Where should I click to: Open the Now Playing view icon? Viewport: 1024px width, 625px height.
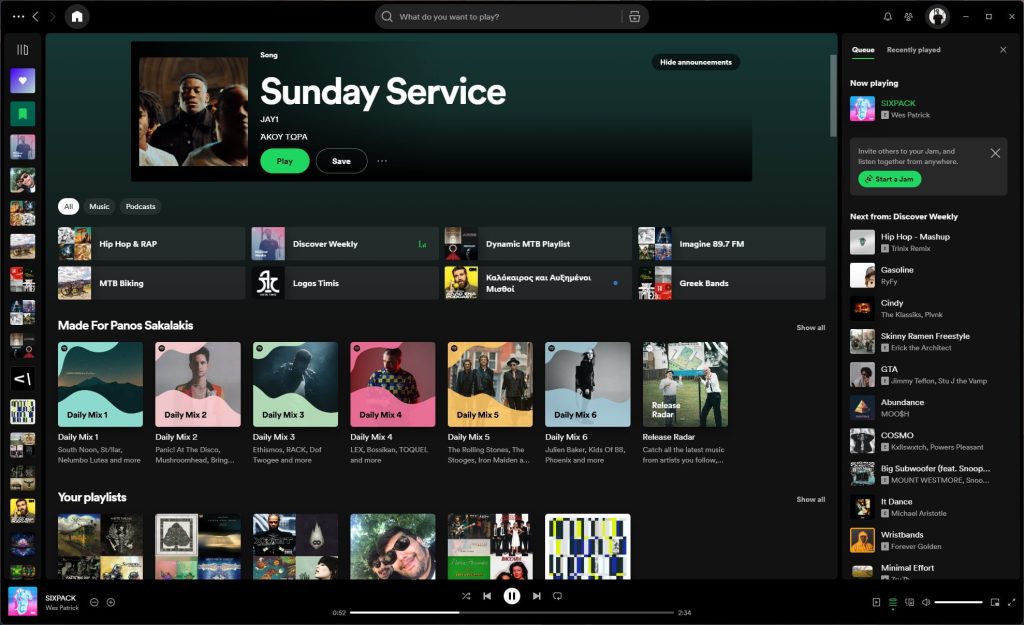pyautogui.click(x=876, y=602)
